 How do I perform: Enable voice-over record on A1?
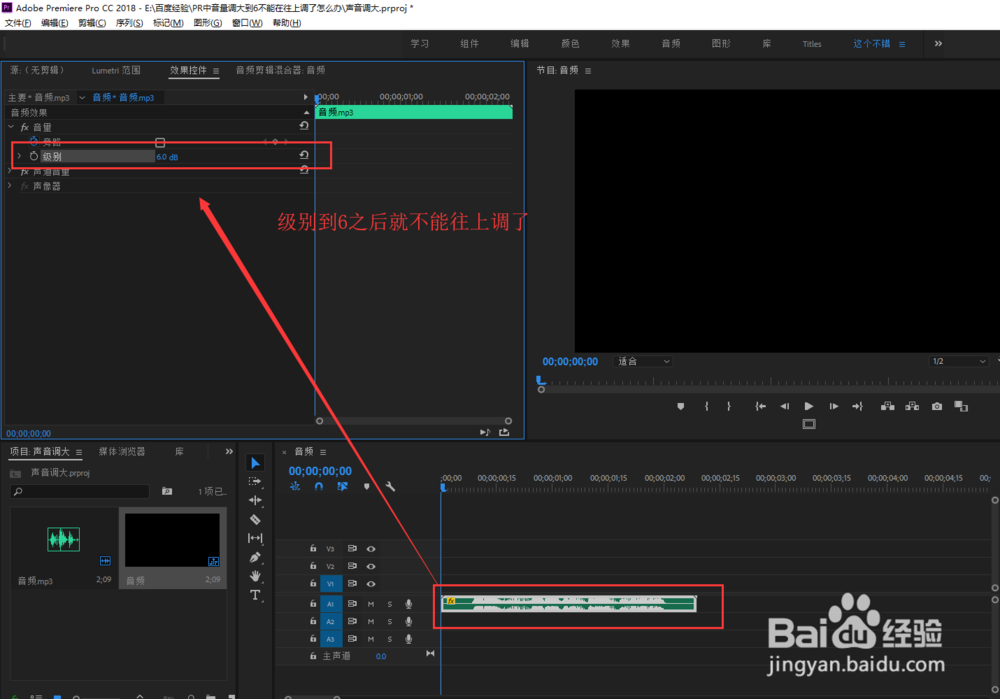[x=409, y=604]
